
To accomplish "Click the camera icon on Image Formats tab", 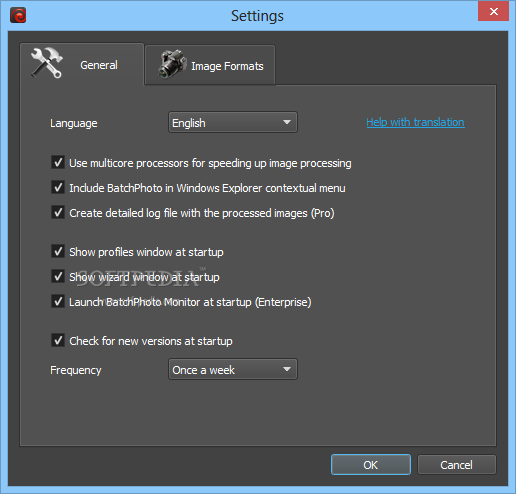I will (x=172, y=64).
